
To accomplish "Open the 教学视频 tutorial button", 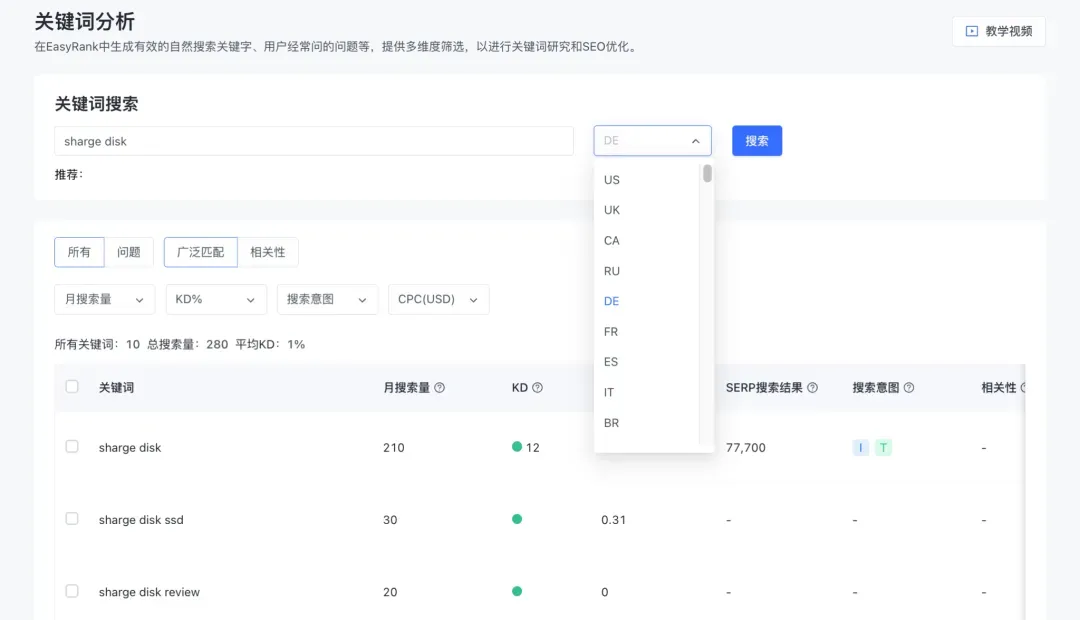I will (998, 31).
